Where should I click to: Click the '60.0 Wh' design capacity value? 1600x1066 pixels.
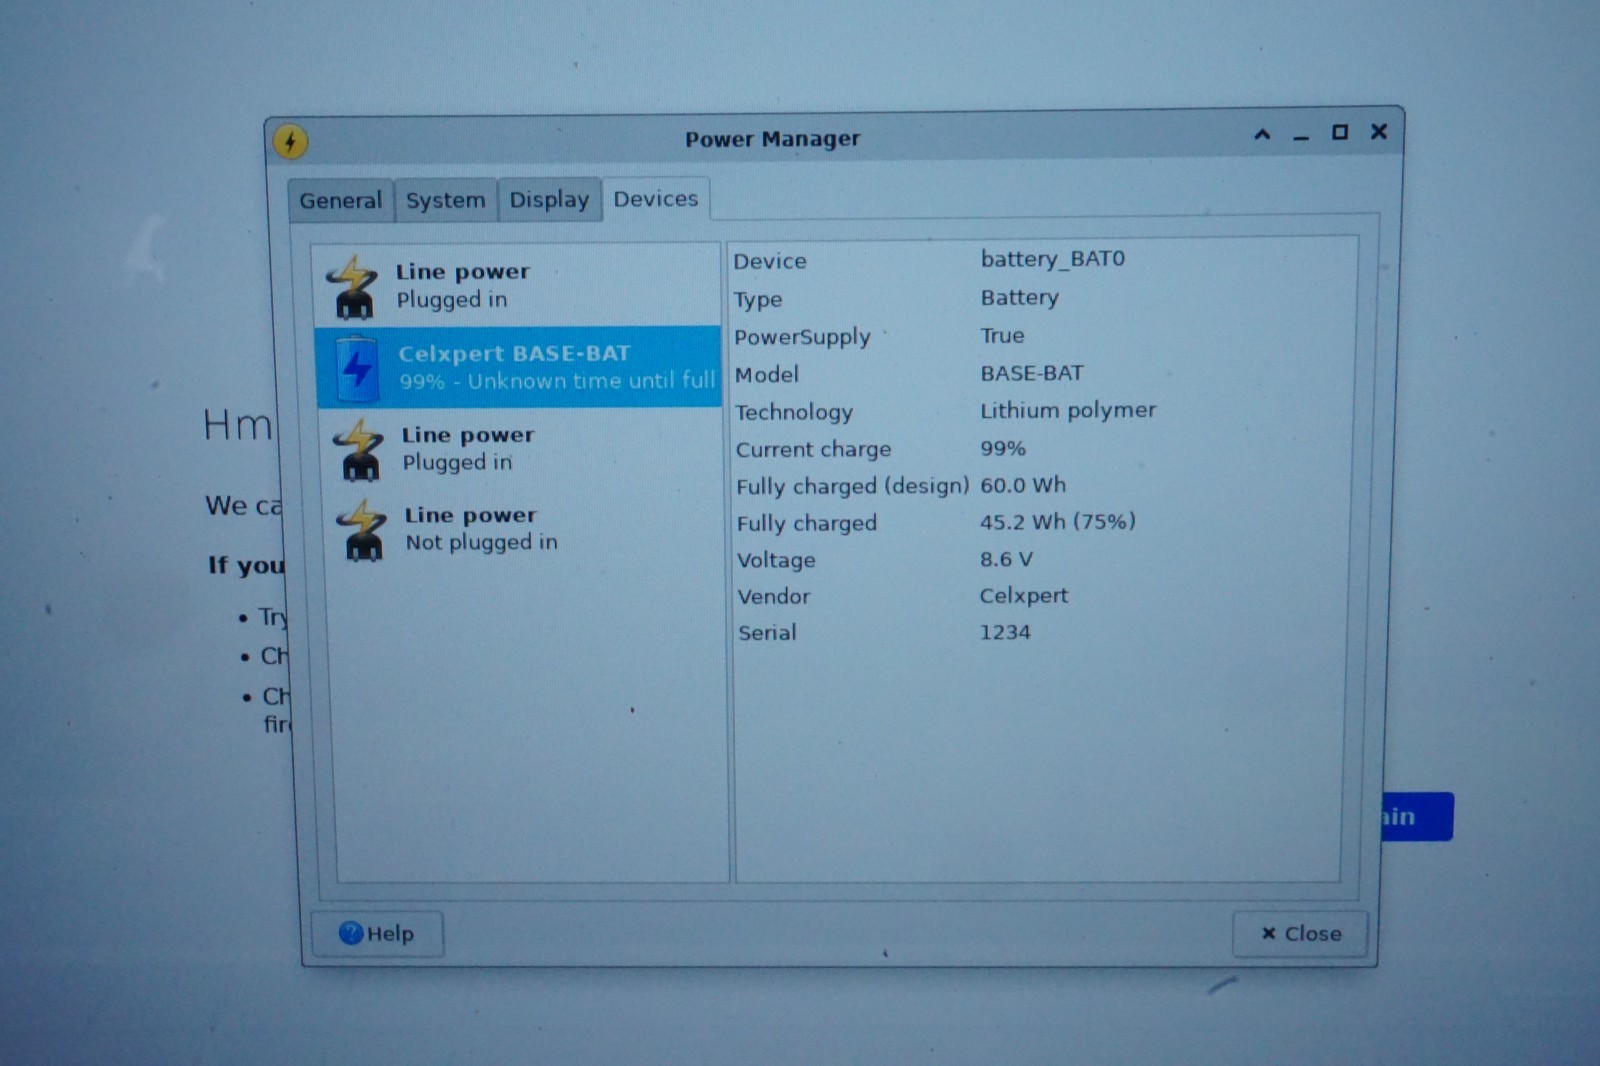coord(1022,485)
